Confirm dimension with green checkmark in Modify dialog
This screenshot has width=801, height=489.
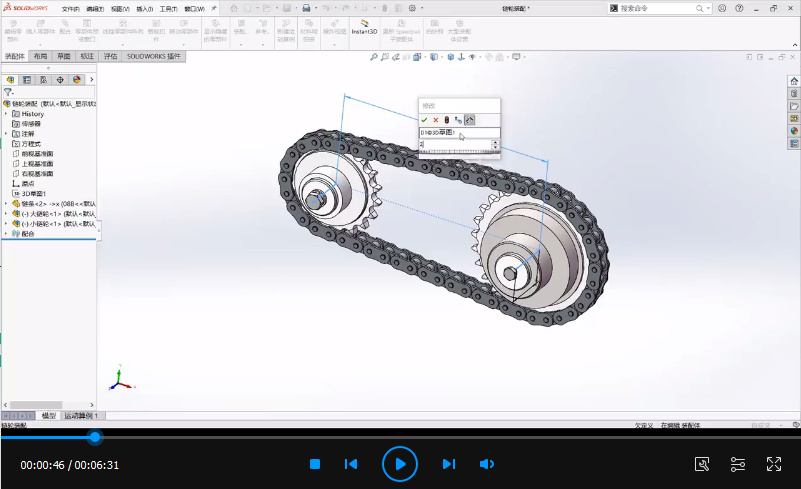tap(424, 120)
